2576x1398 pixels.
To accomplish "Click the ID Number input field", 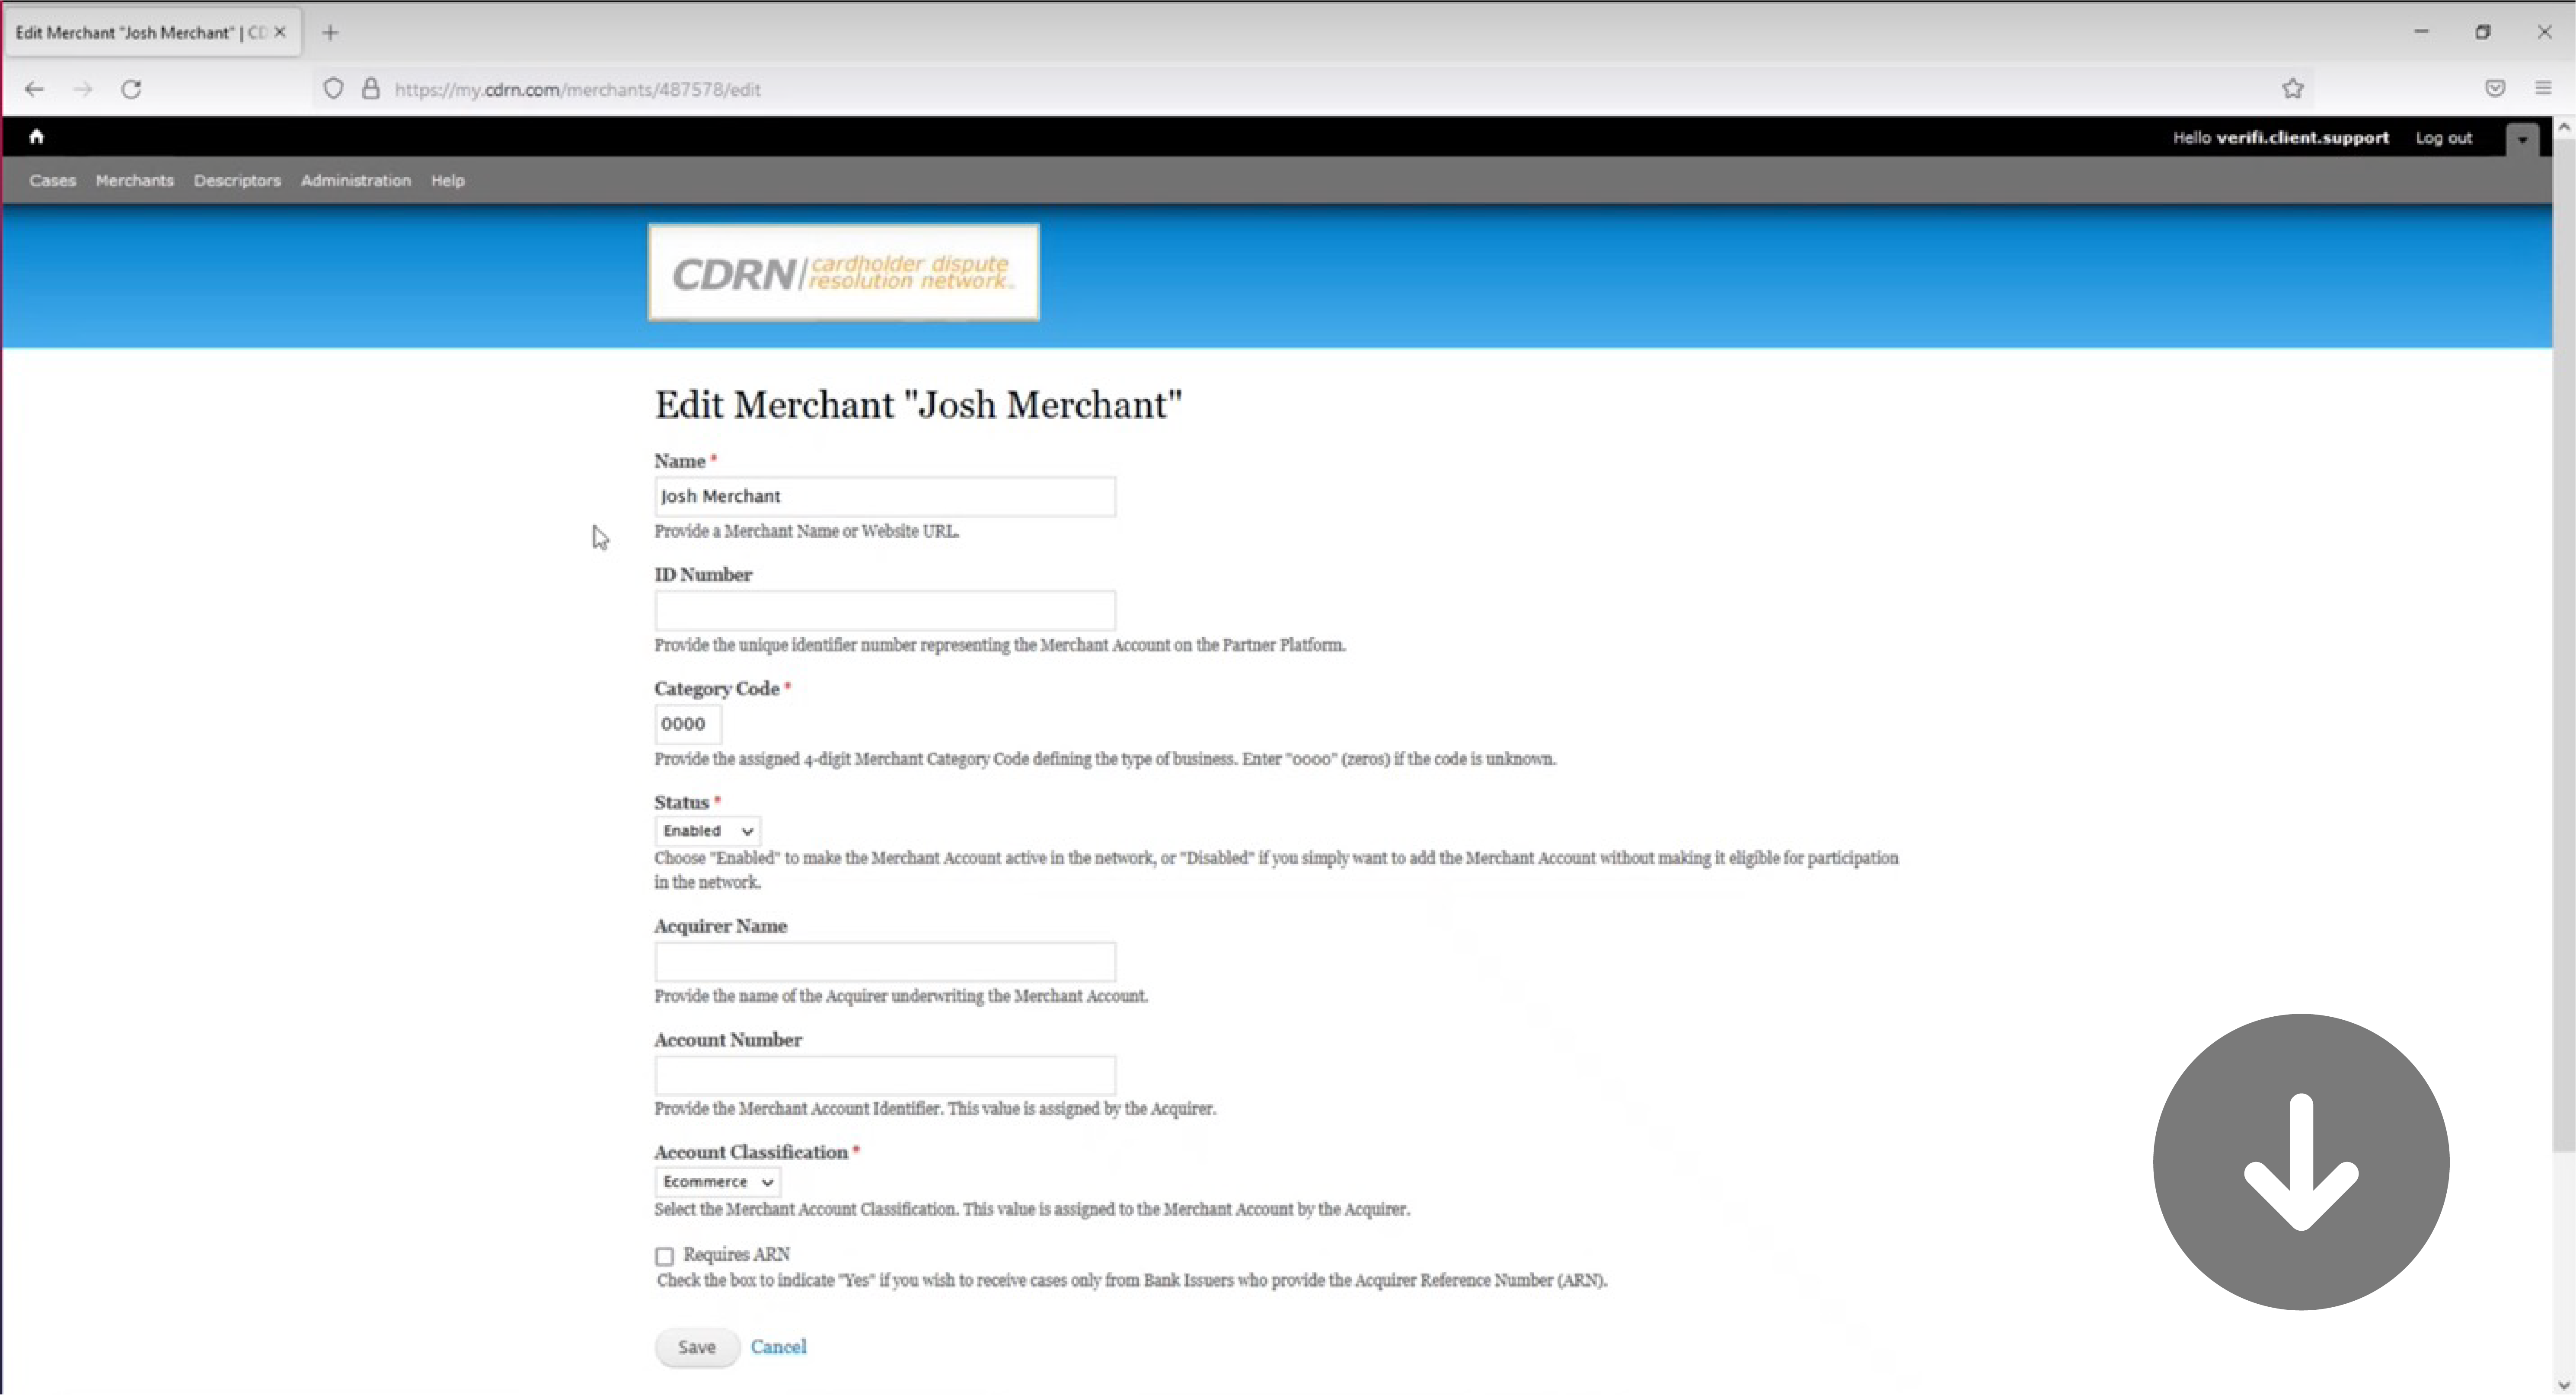I will click(x=885, y=611).
